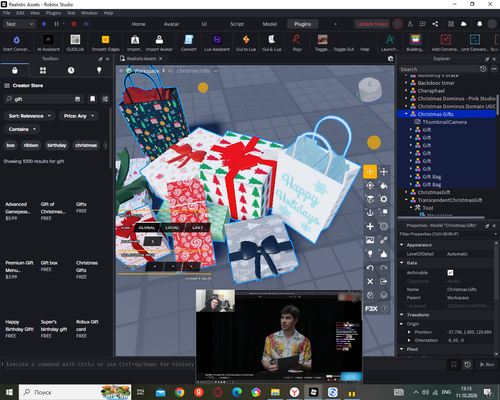Collapse the Christmas Gifts tree node
The width and height of the screenshot is (500, 400).
pos(406,114)
